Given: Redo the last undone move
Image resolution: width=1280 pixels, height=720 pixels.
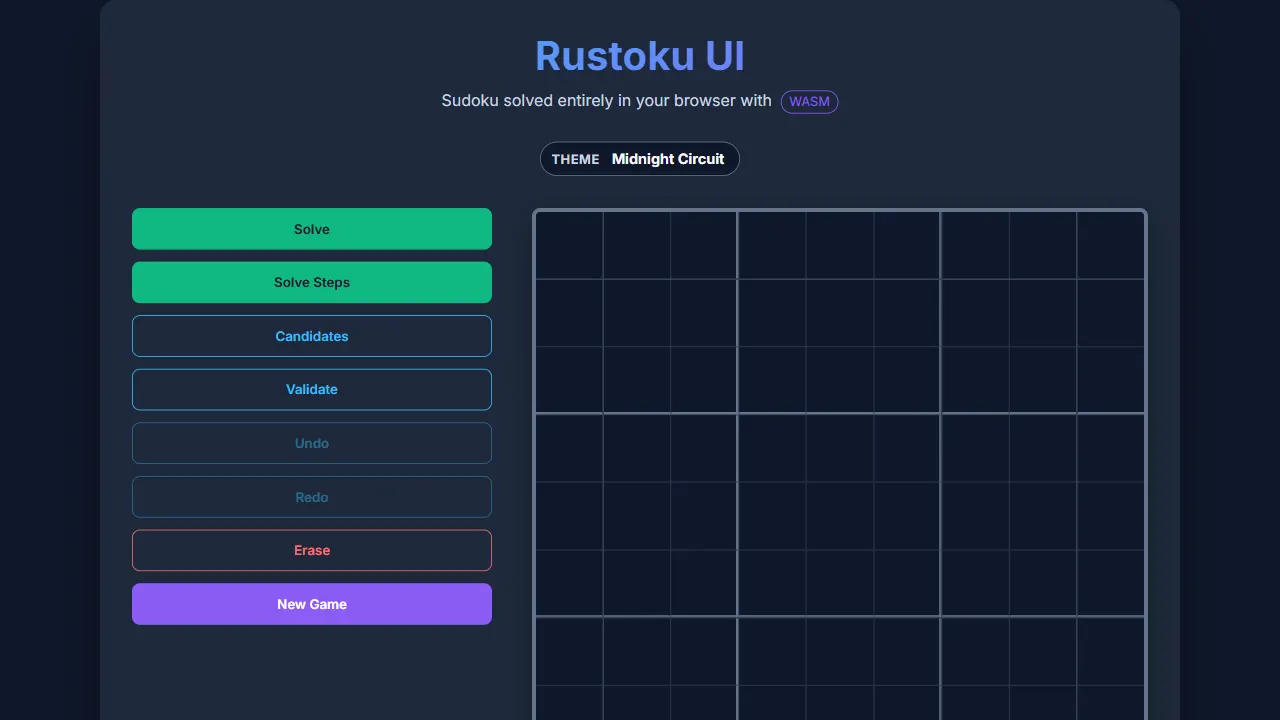Looking at the screenshot, I should point(312,497).
